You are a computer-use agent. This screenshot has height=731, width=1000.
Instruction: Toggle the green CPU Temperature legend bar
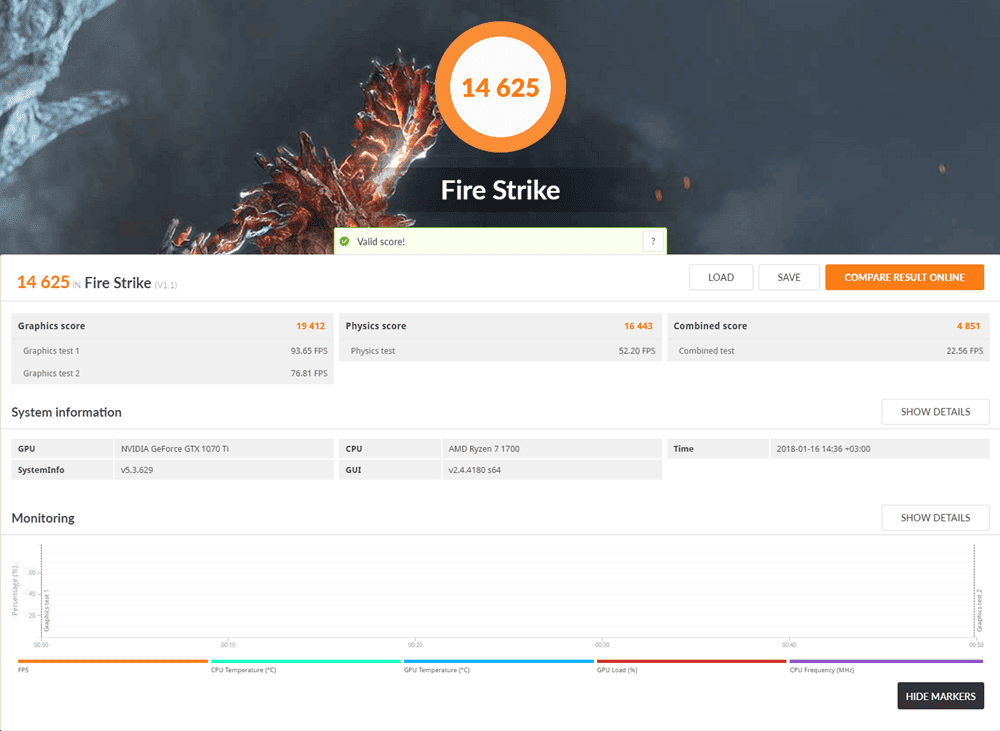click(305, 661)
